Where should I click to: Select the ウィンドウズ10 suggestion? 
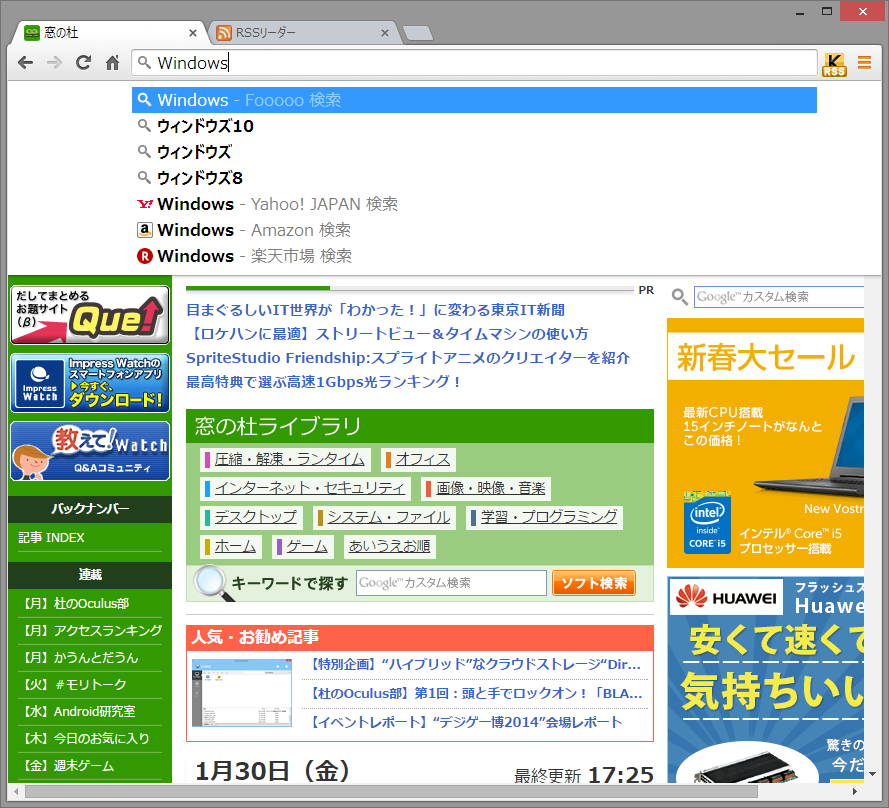point(475,126)
